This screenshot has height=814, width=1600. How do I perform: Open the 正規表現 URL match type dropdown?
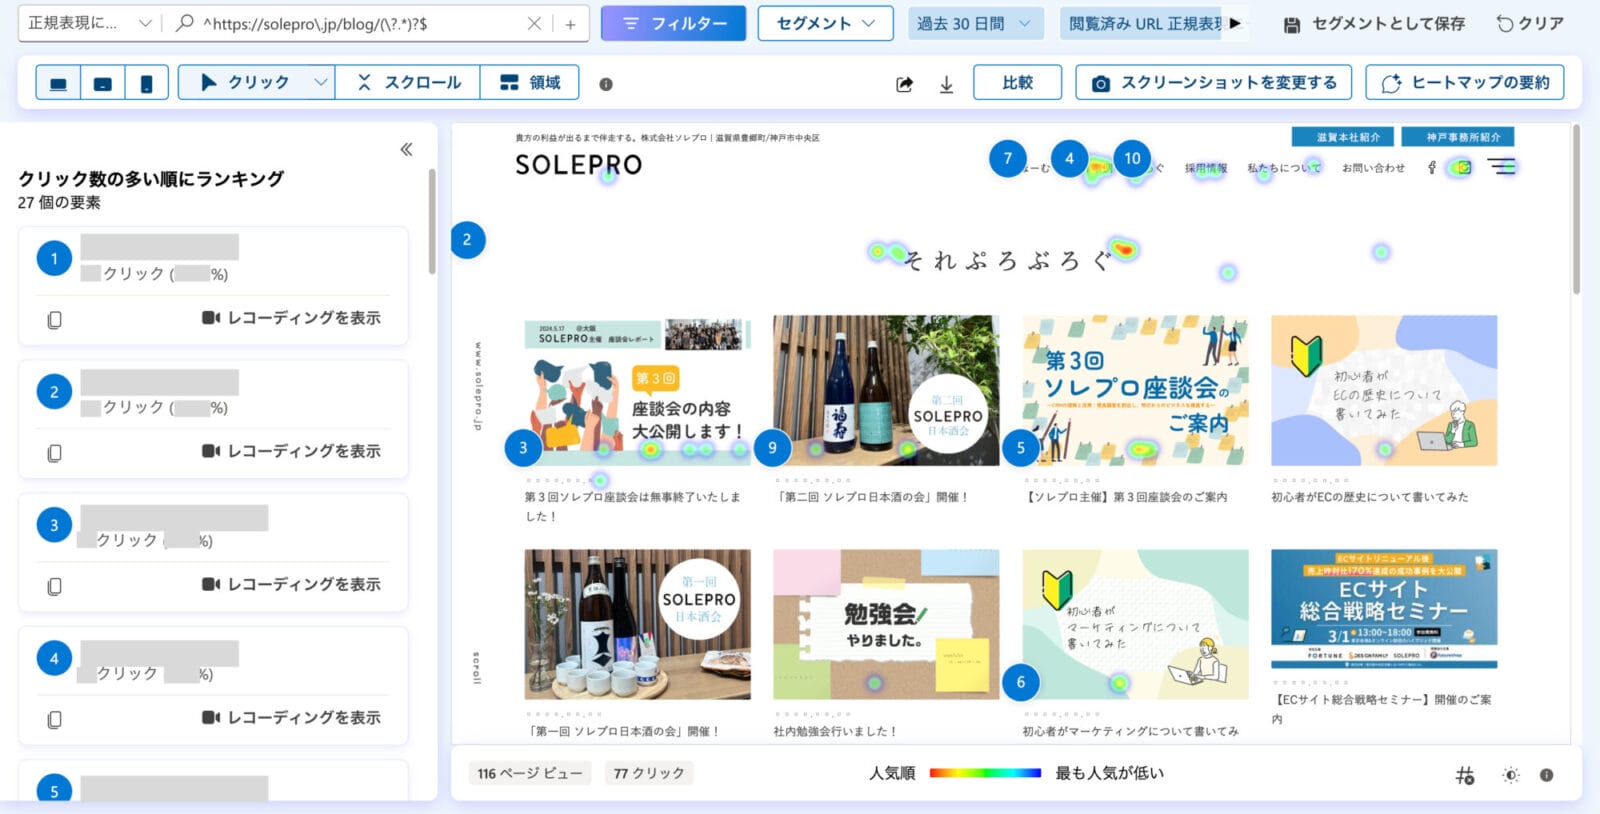88,23
